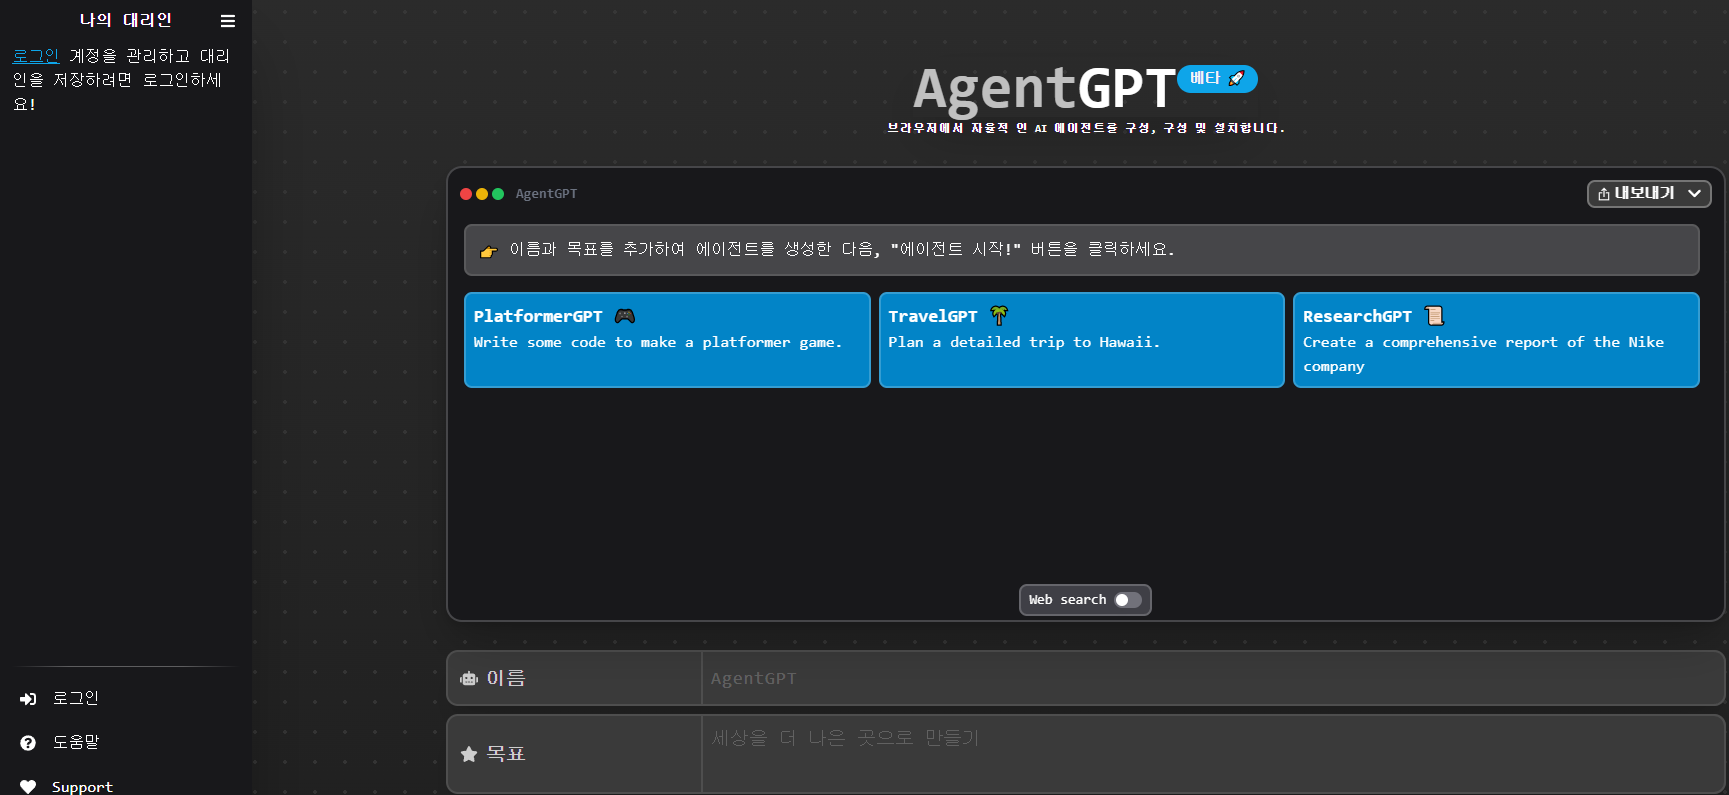Click the 로그인 link at top of sidebar
The width and height of the screenshot is (1729, 795).
(36, 56)
